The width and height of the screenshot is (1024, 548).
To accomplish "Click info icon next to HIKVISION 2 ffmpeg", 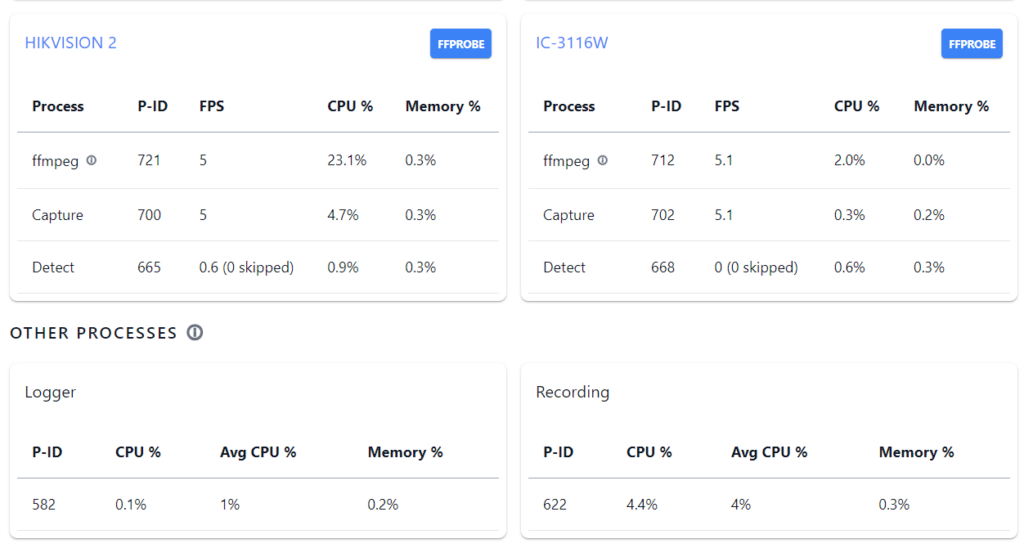I will [92, 160].
